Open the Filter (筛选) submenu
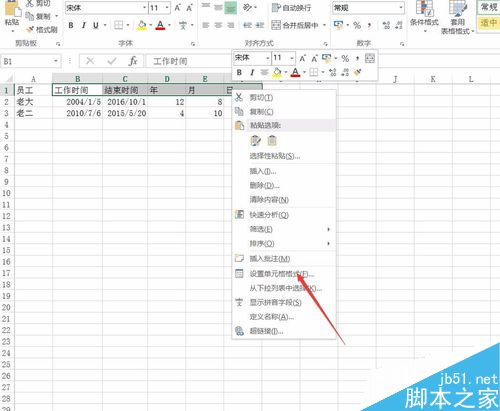The width and height of the screenshot is (500, 411). point(283,229)
